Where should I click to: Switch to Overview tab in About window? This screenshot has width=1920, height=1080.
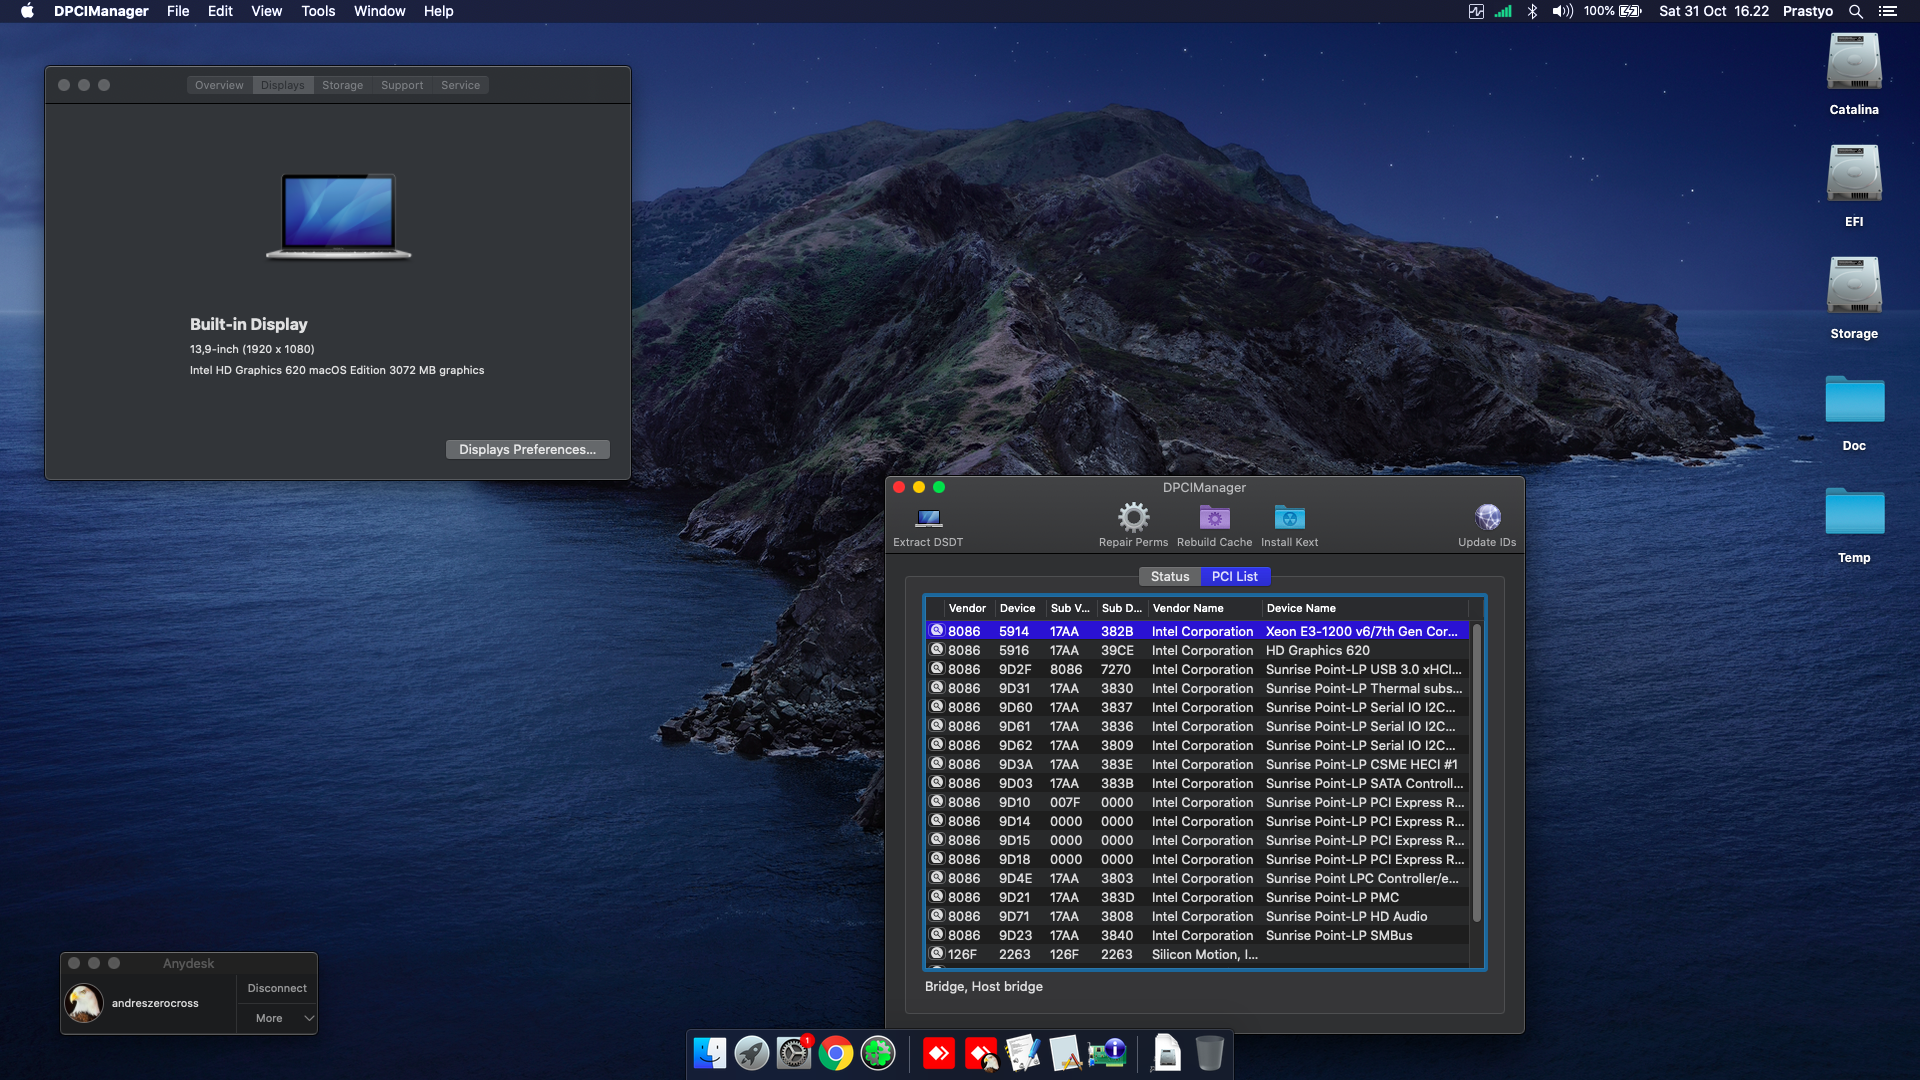click(219, 85)
